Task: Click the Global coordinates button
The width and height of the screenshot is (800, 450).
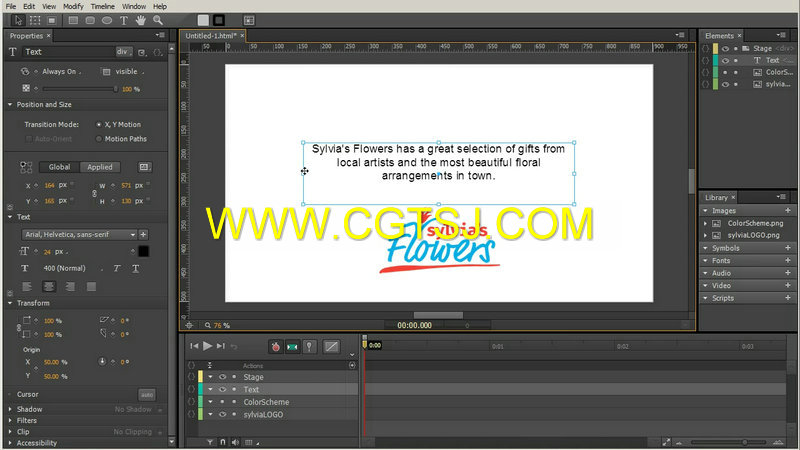Action: coord(59,167)
